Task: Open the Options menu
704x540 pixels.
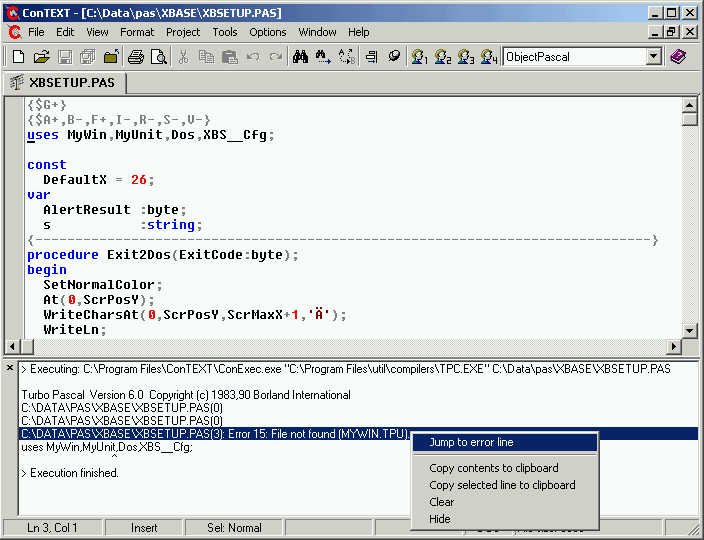Action: [x=268, y=32]
